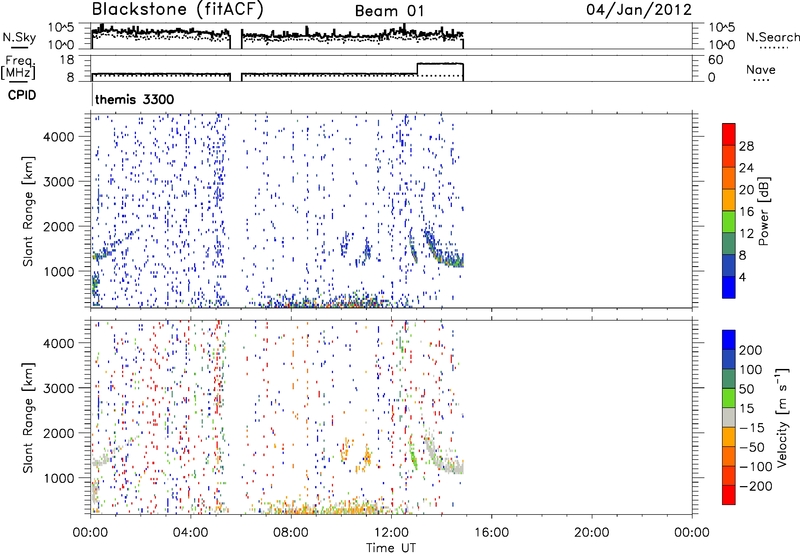Click 'Slant Range [km]' label of power panel
This screenshot has height=554, width=800.
tap(28, 211)
